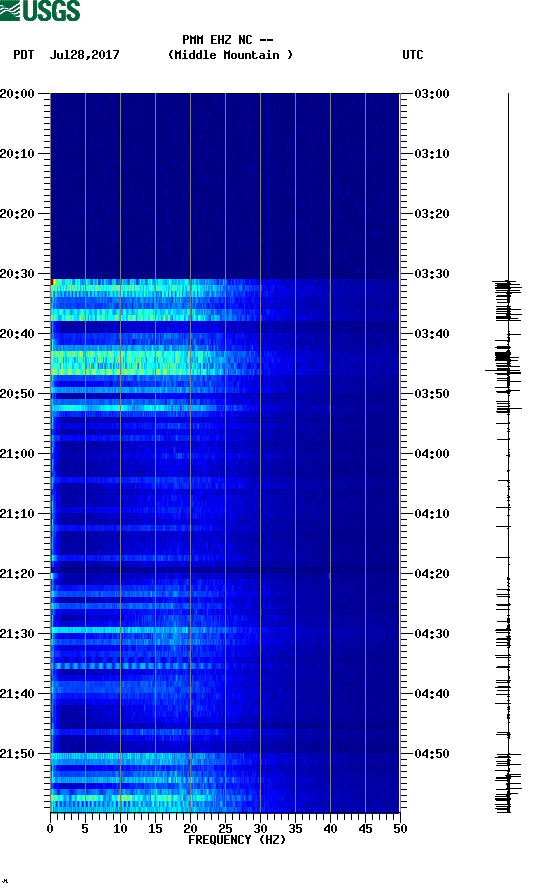This screenshot has width=552, height=892.
Task: Click the '21:30' PDT time label
Action: click(x=17, y=634)
